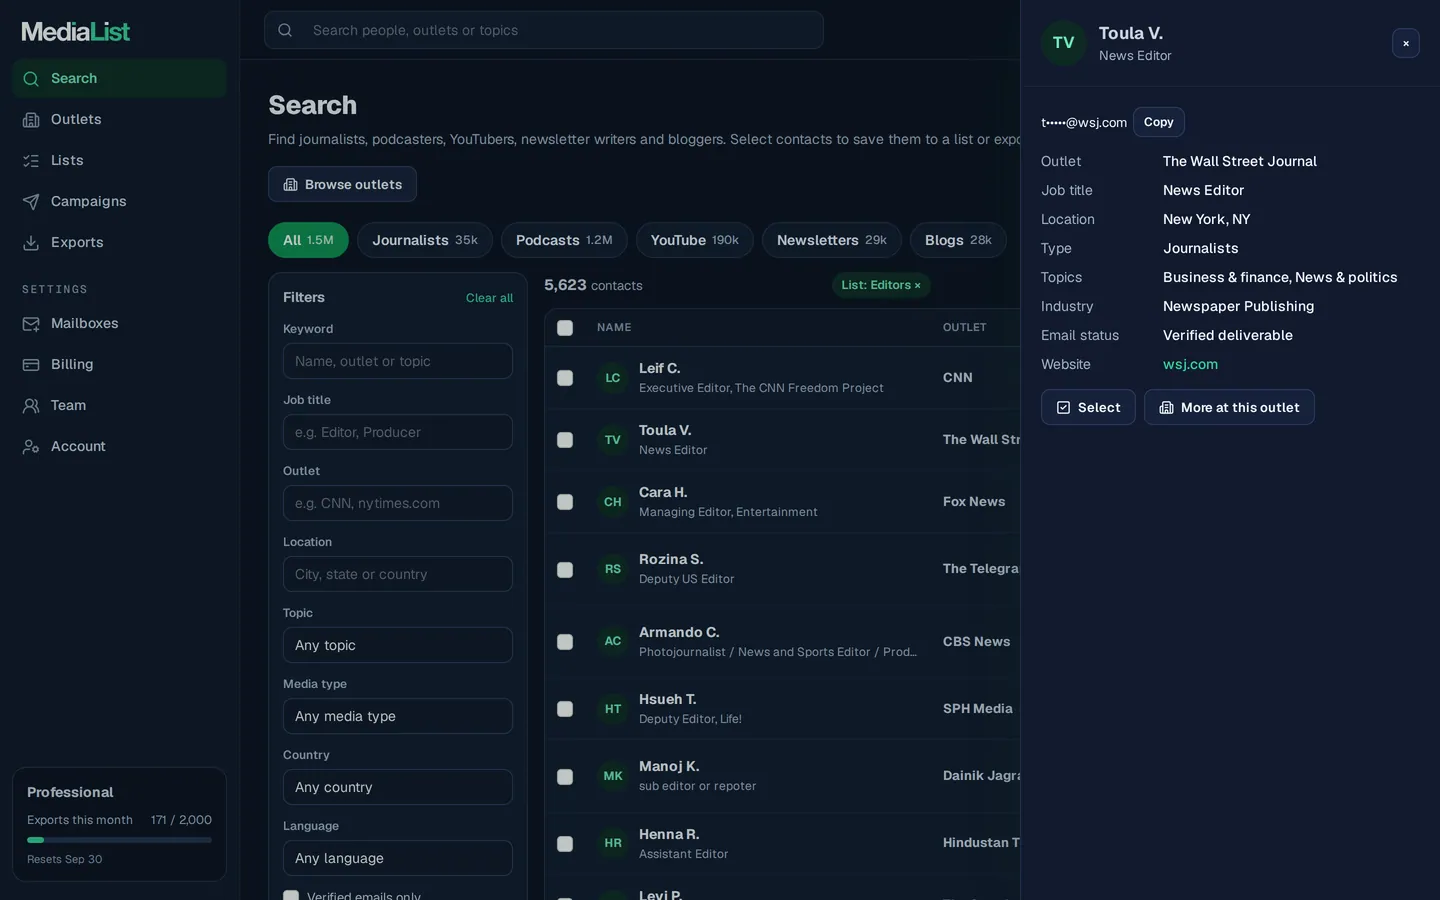Click the Job title filter input
The height and width of the screenshot is (900, 1440).
tap(398, 432)
